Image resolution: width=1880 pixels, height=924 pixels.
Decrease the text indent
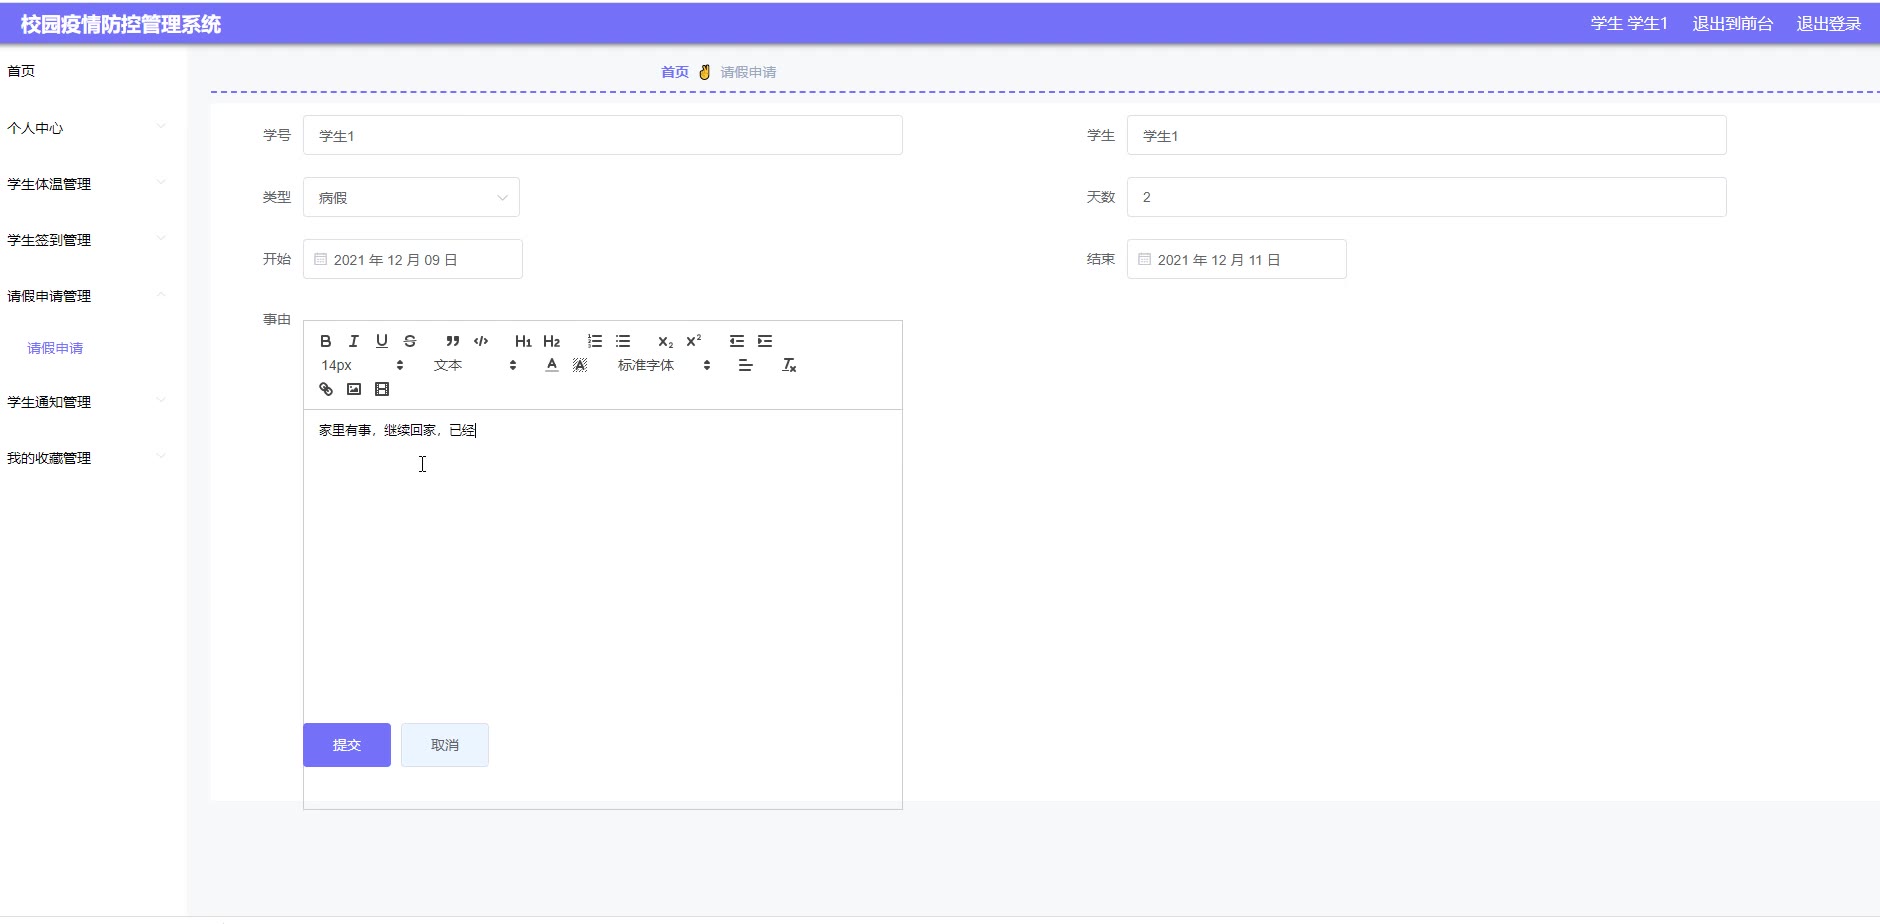pos(737,341)
